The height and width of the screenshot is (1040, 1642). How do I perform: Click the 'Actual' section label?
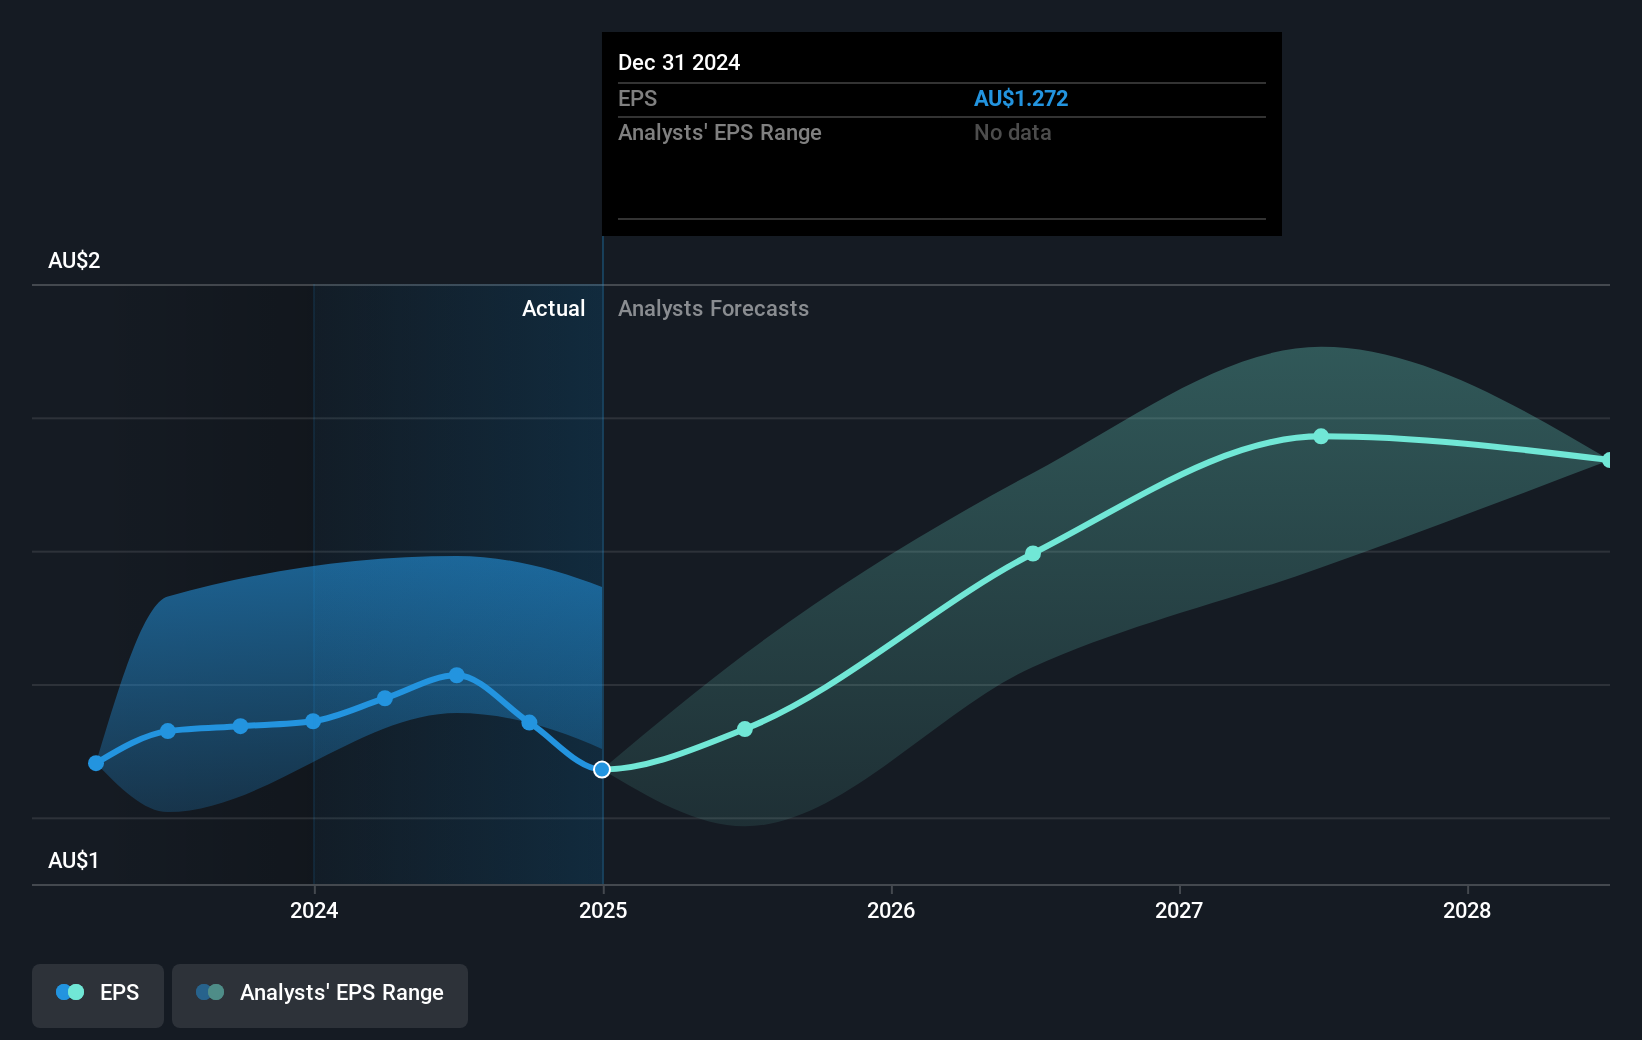coord(553,308)
